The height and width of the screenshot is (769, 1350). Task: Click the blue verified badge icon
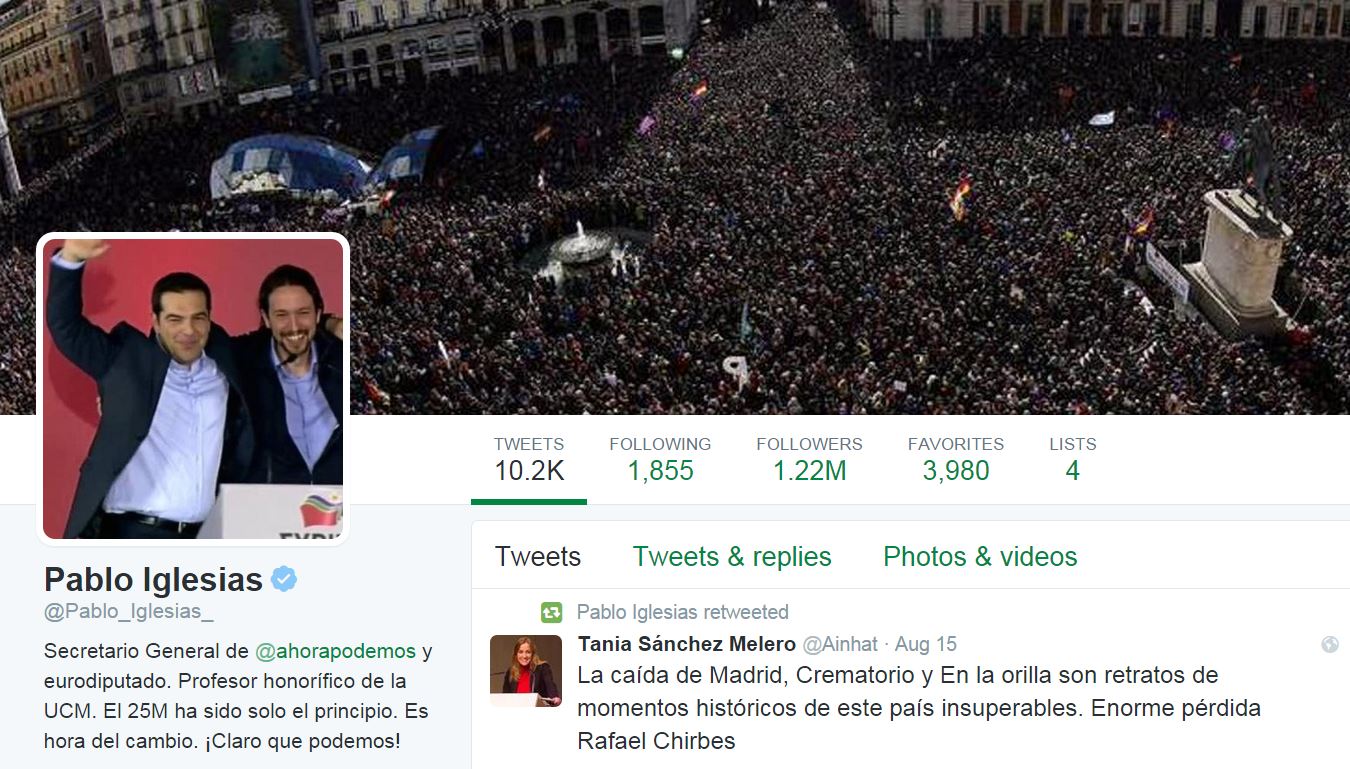pos(284,579)
